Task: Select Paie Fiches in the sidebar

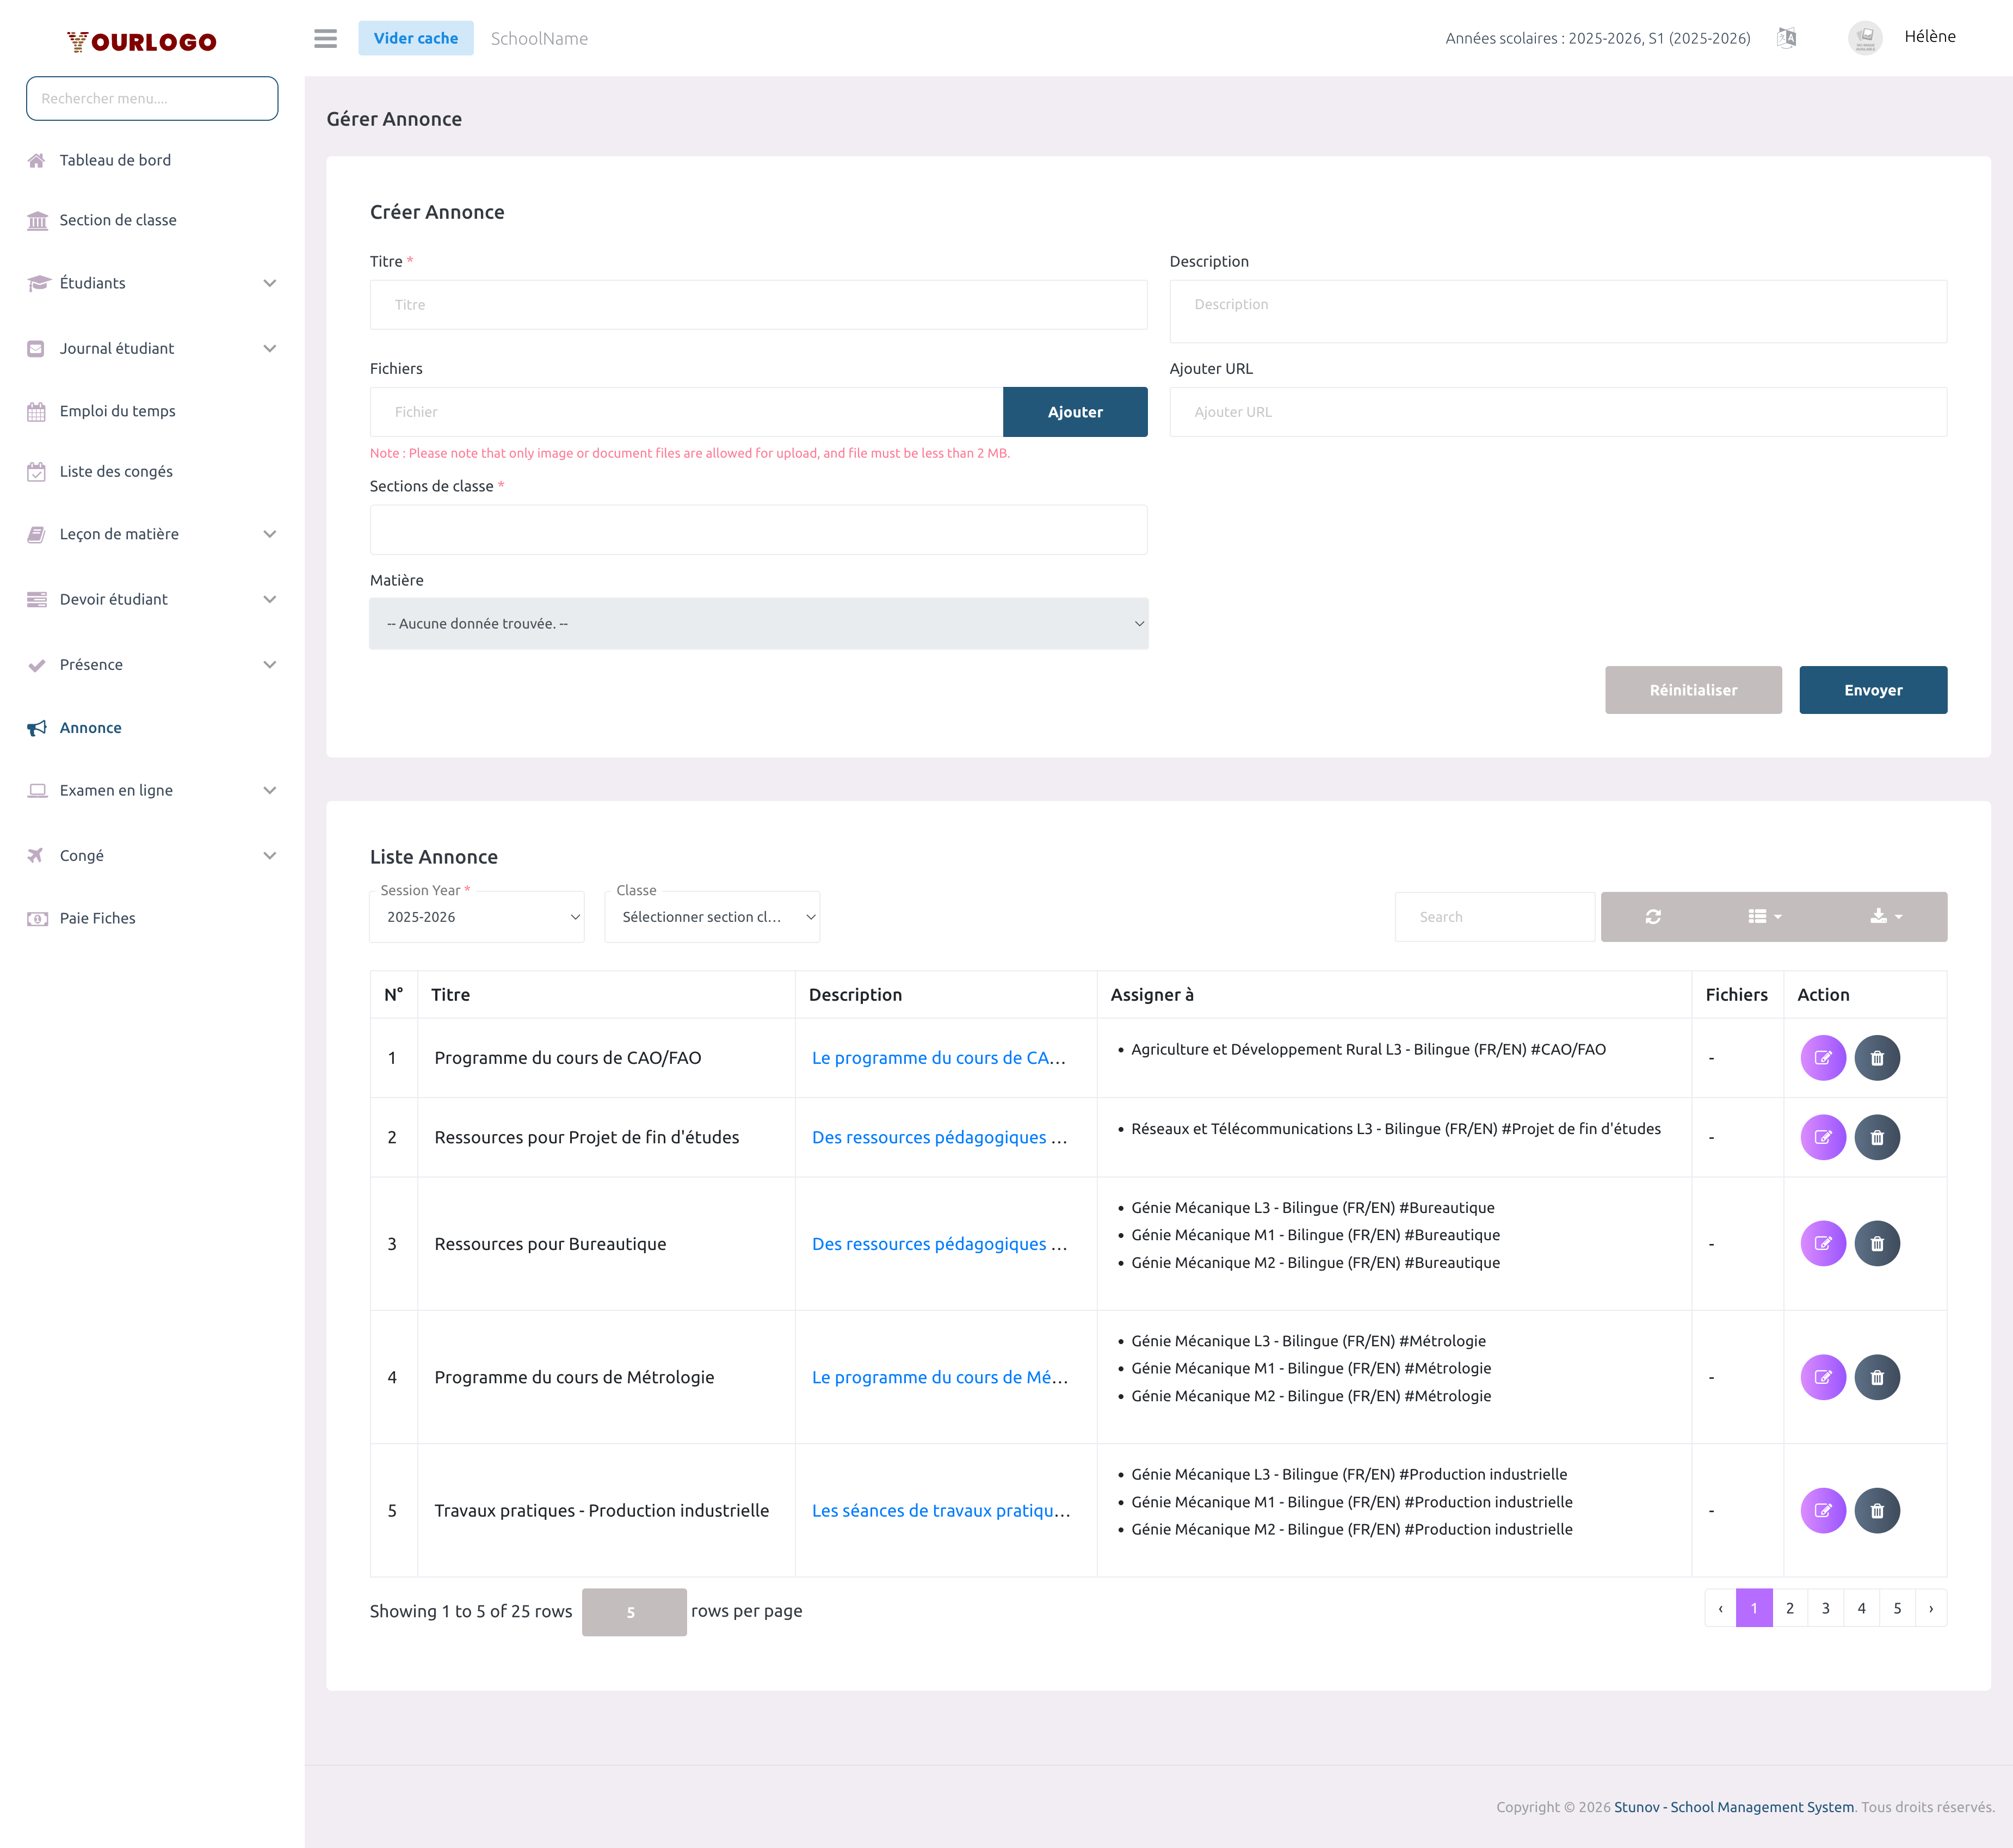Action: [97, 917]
